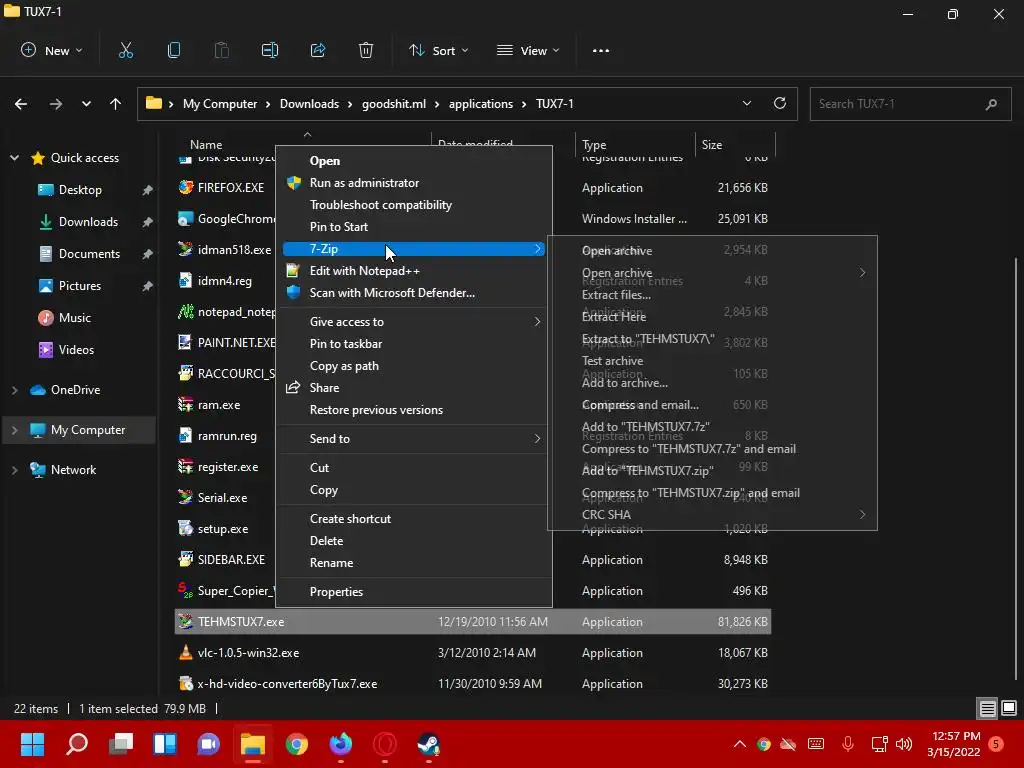Open Chat app on taskbar

209,744
